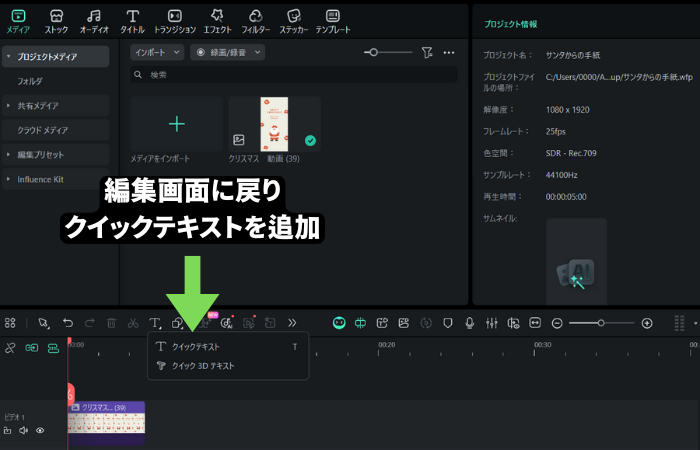This screenshot has height=450, width=700.
Task: Click the timeline zoom out minus button
Action: pos(557,323)
